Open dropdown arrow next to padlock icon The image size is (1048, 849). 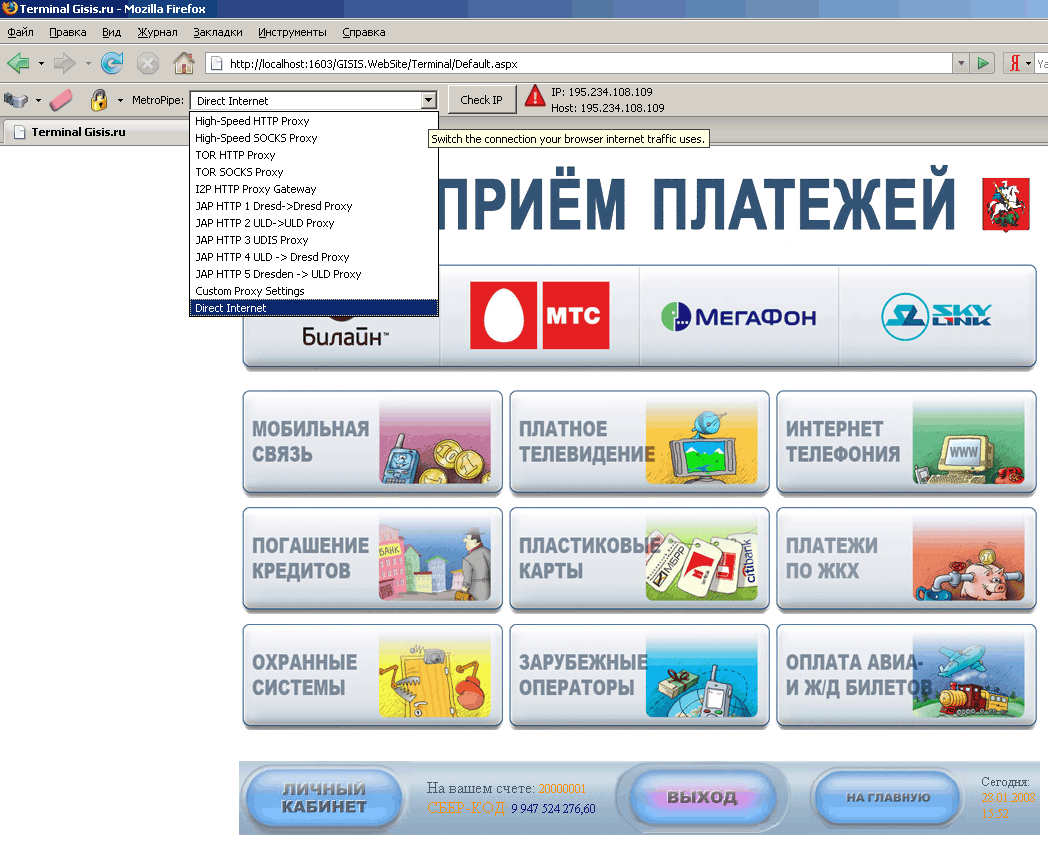coord(120,100)
